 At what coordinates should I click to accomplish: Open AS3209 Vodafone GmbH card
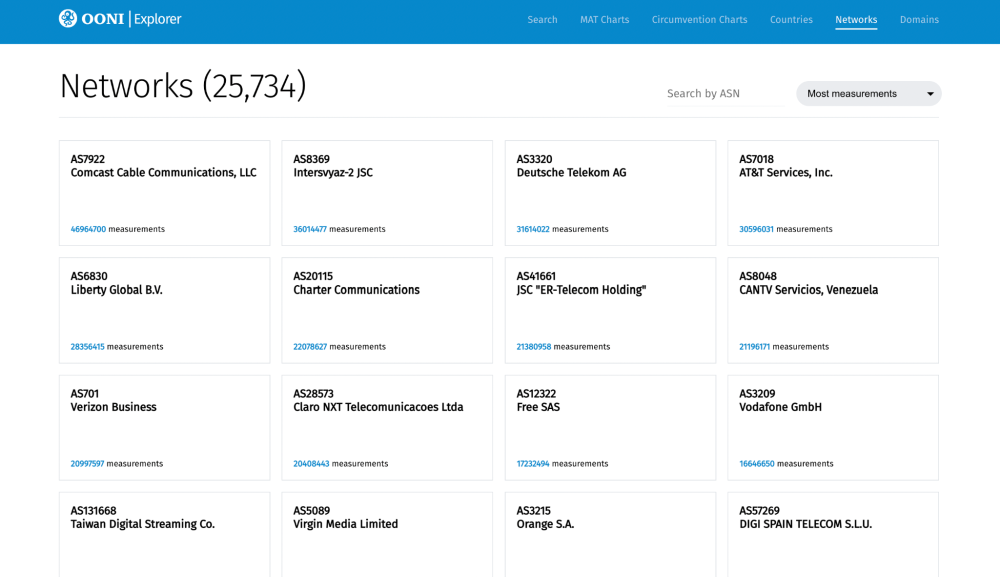[x=832, y=427]
